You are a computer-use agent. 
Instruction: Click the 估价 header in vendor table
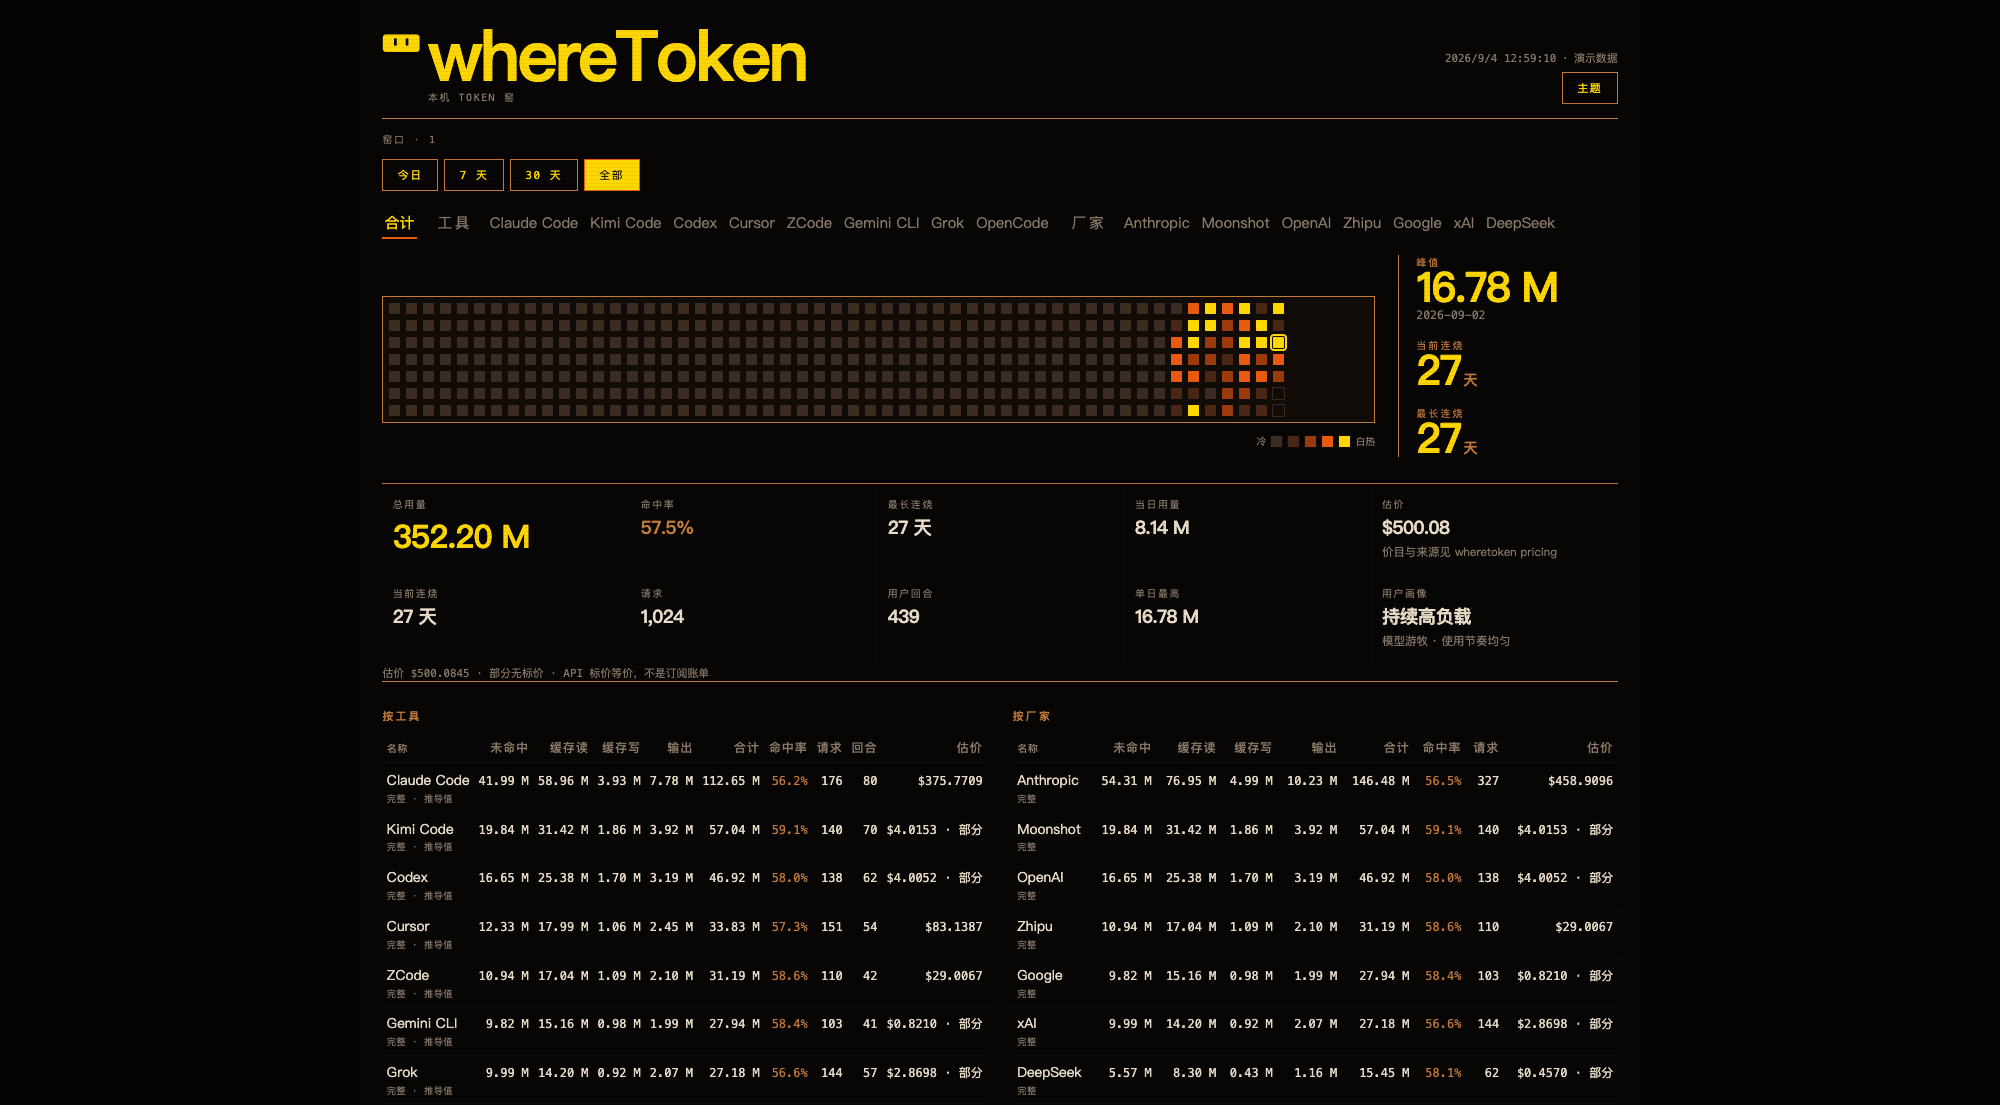tap(1599, 748)
